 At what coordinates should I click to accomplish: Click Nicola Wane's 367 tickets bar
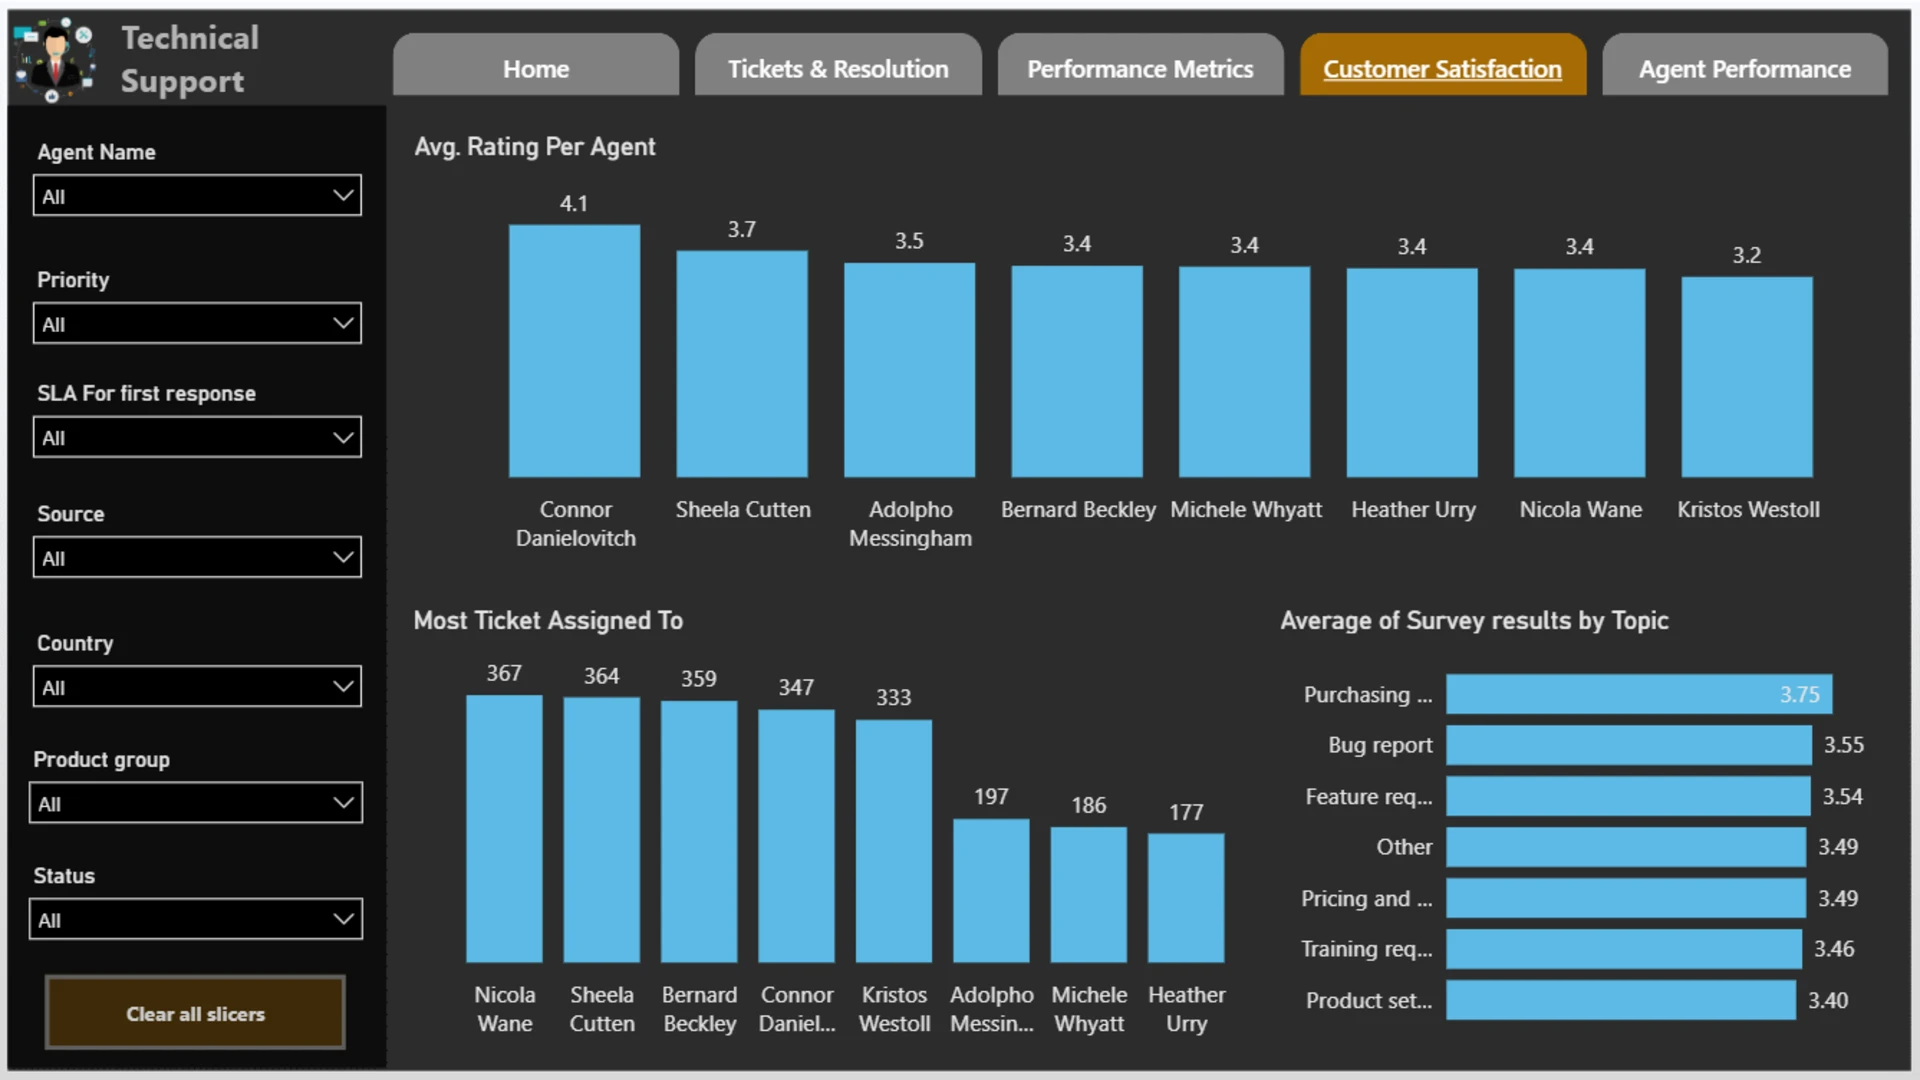point(504,829)
